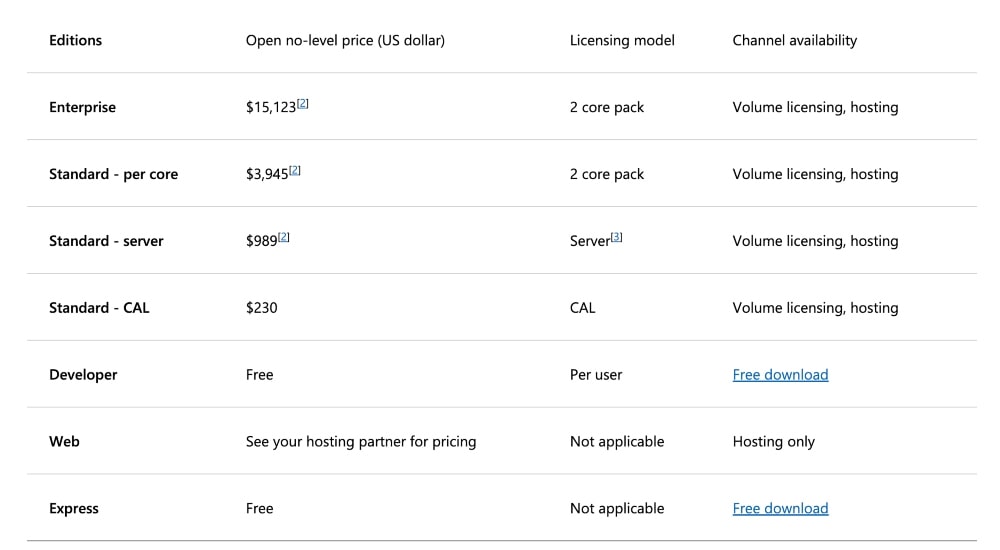Select the Enterprise edition name
The image size is (1000, 550).
(82, 108)
